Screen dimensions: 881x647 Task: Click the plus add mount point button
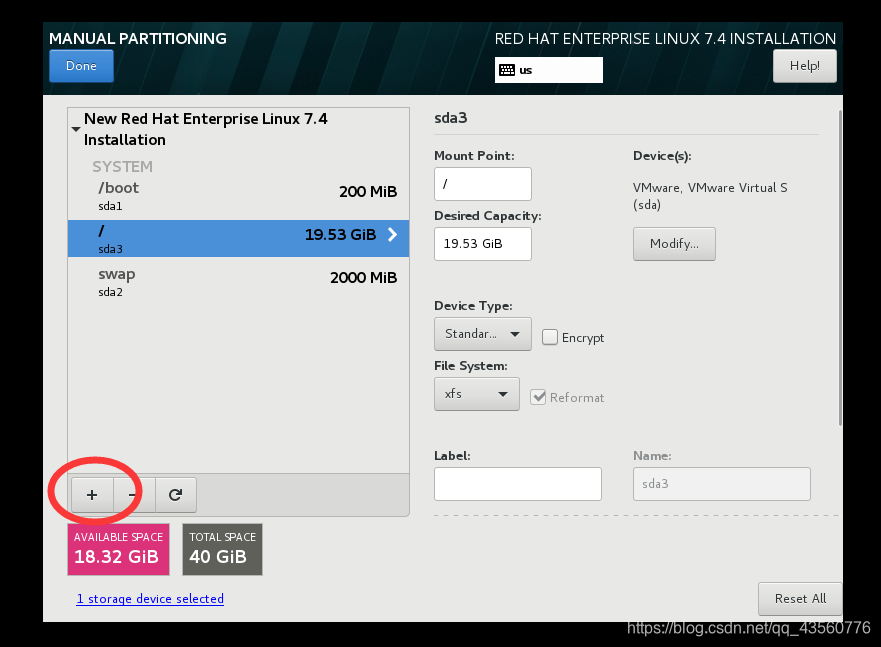click(92, 495)
